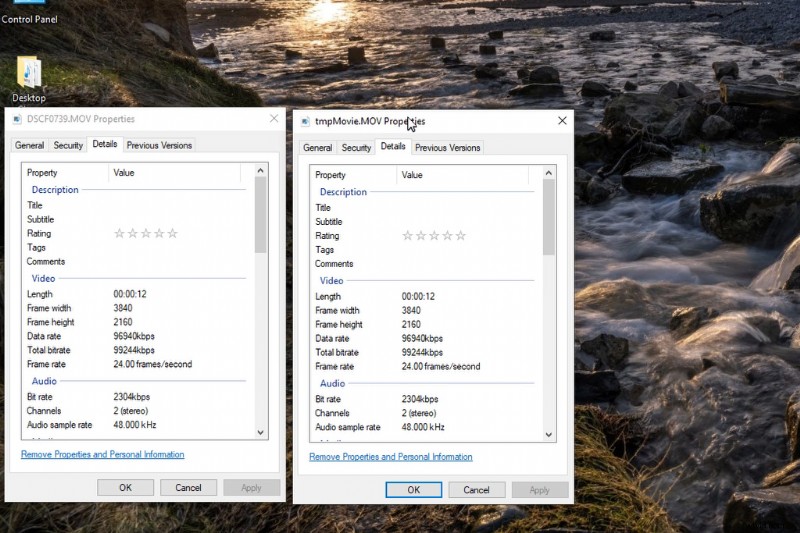Set fifth rating star in tmpMovie.MOV Properties
Viewport: 800px width, 533px height.
click(460, 236)
